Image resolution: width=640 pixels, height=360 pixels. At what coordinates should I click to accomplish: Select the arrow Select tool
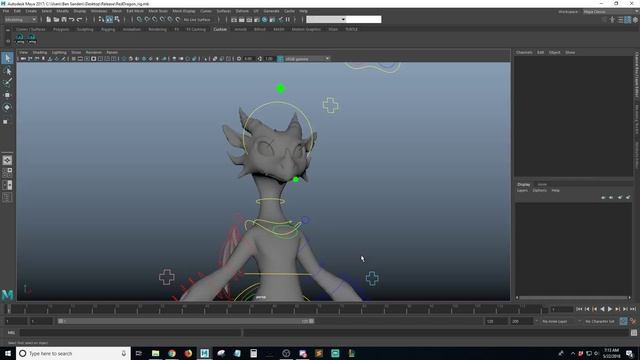[7, 58]
